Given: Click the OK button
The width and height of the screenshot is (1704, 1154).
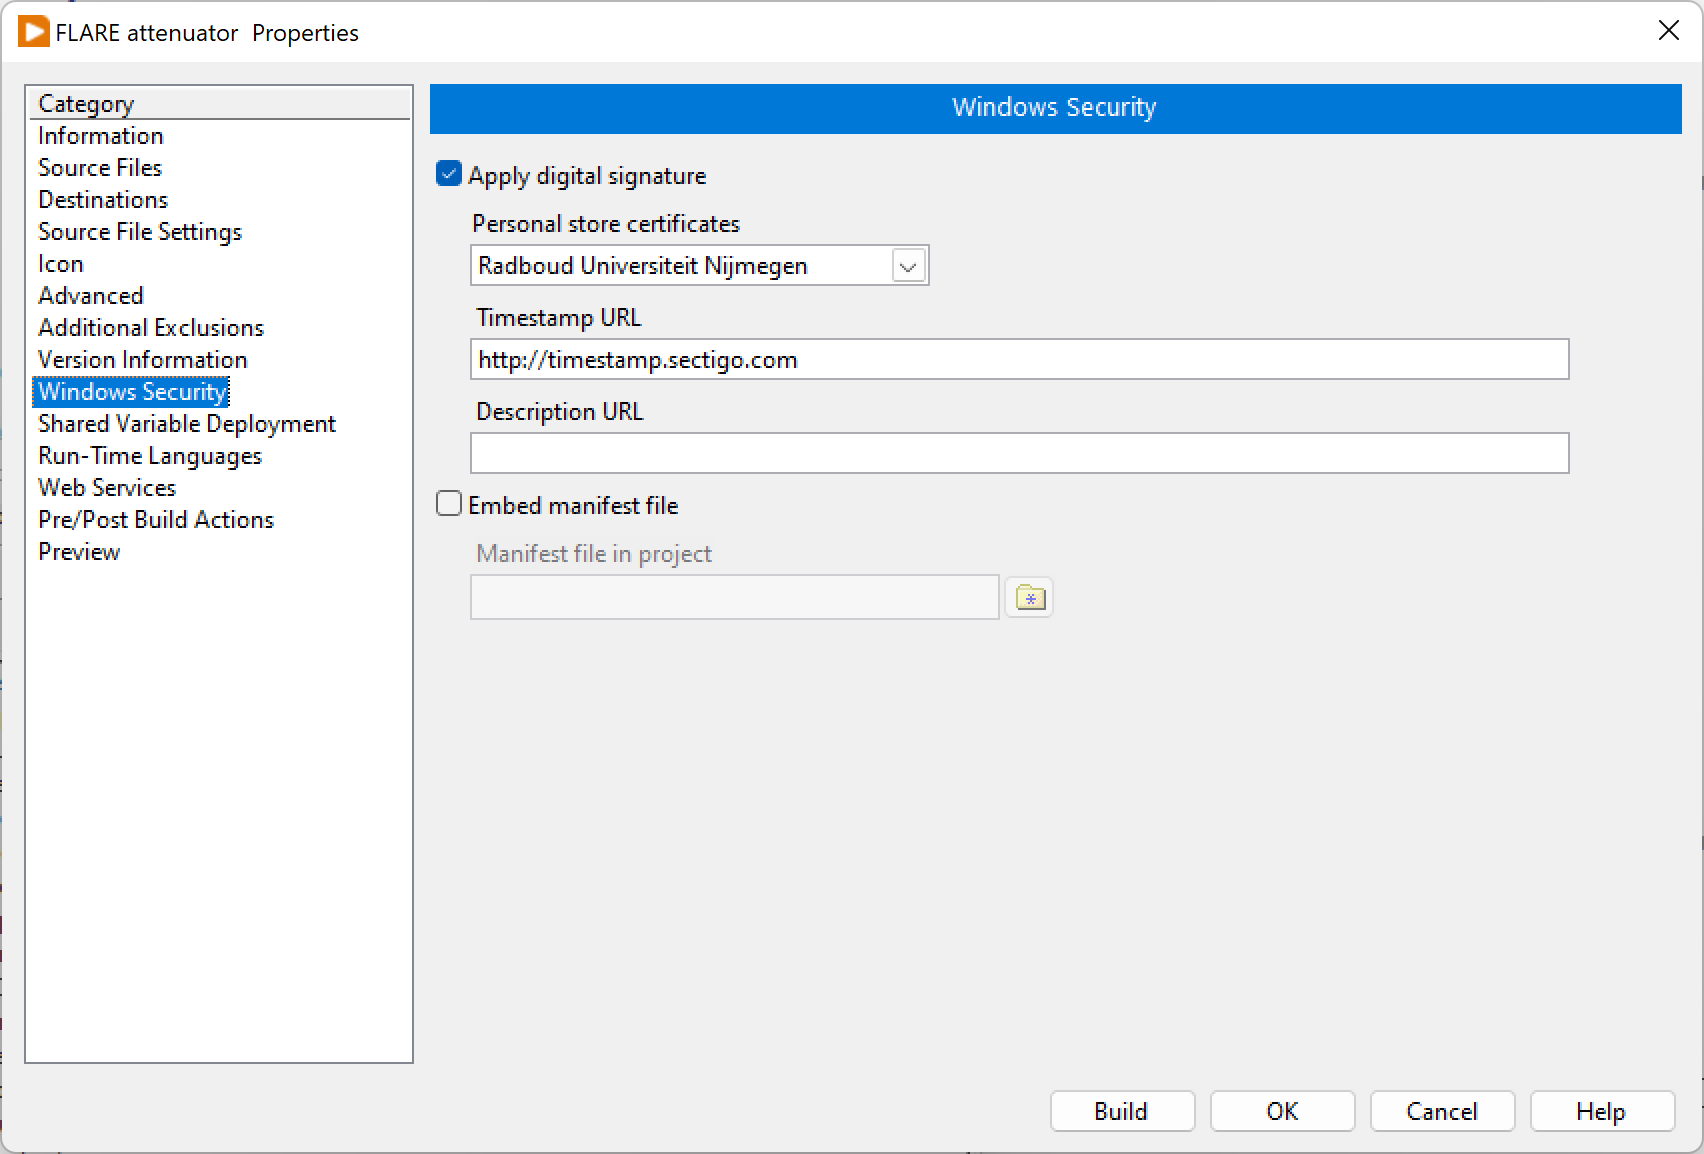Looking at the screenshot, I should 1281,1111.
